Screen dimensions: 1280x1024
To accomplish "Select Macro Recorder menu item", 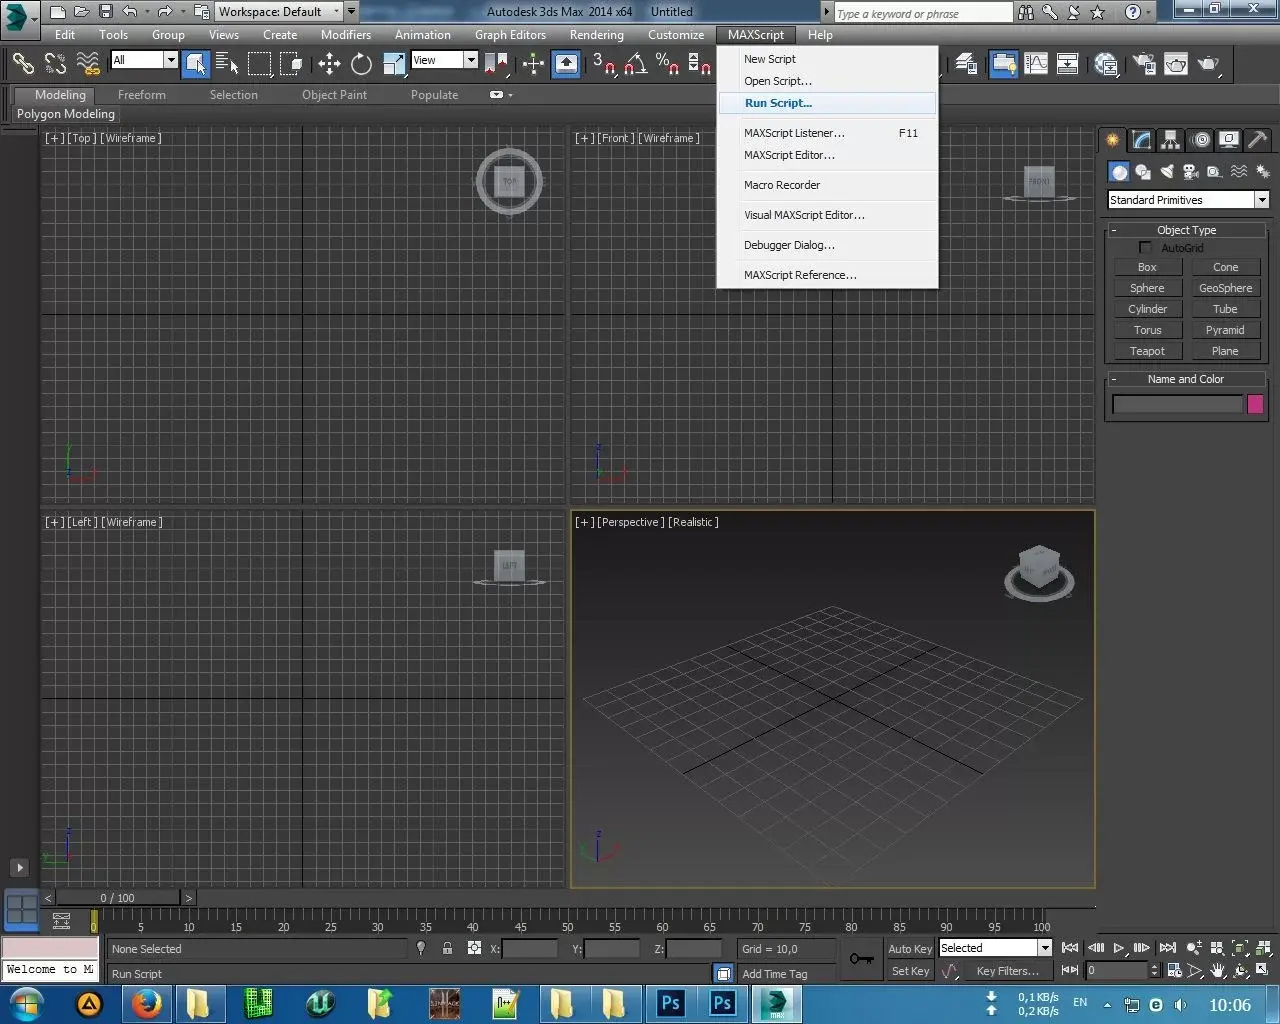I will (x=827, y=185).
